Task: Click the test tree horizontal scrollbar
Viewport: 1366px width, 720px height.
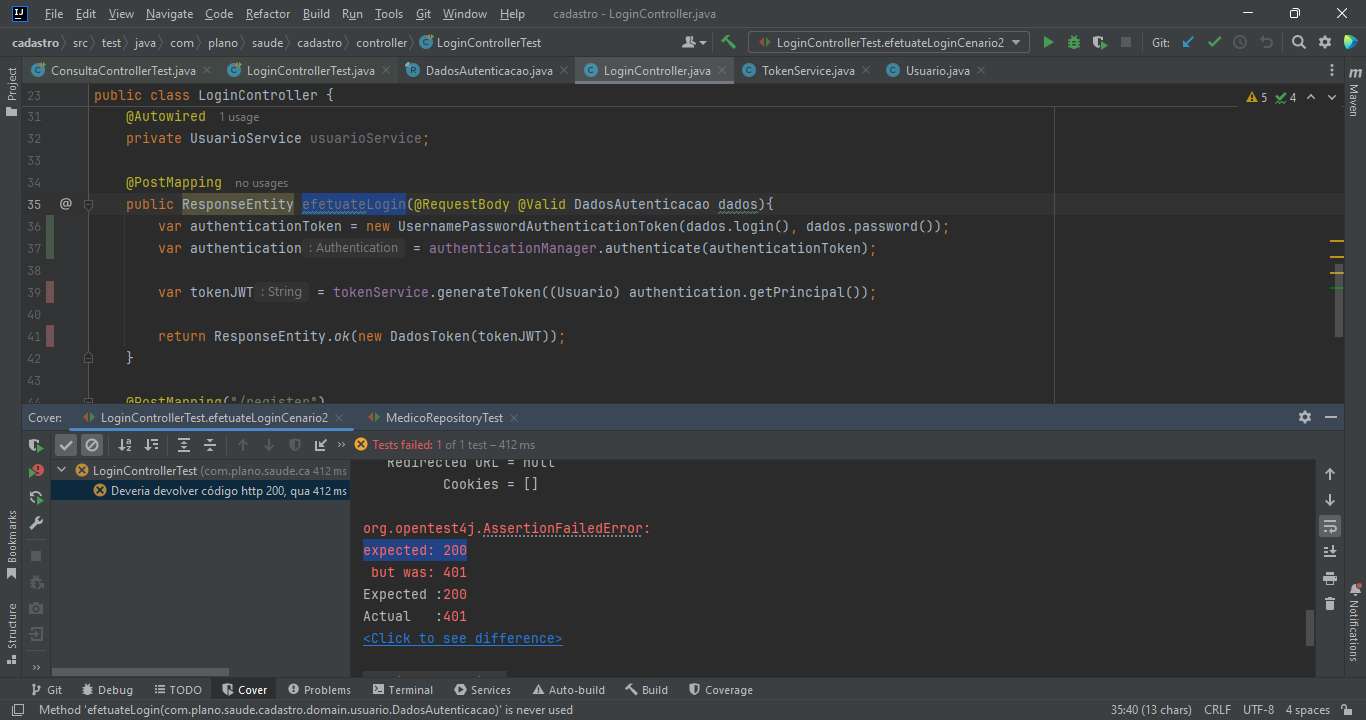Action: point(140,672)
